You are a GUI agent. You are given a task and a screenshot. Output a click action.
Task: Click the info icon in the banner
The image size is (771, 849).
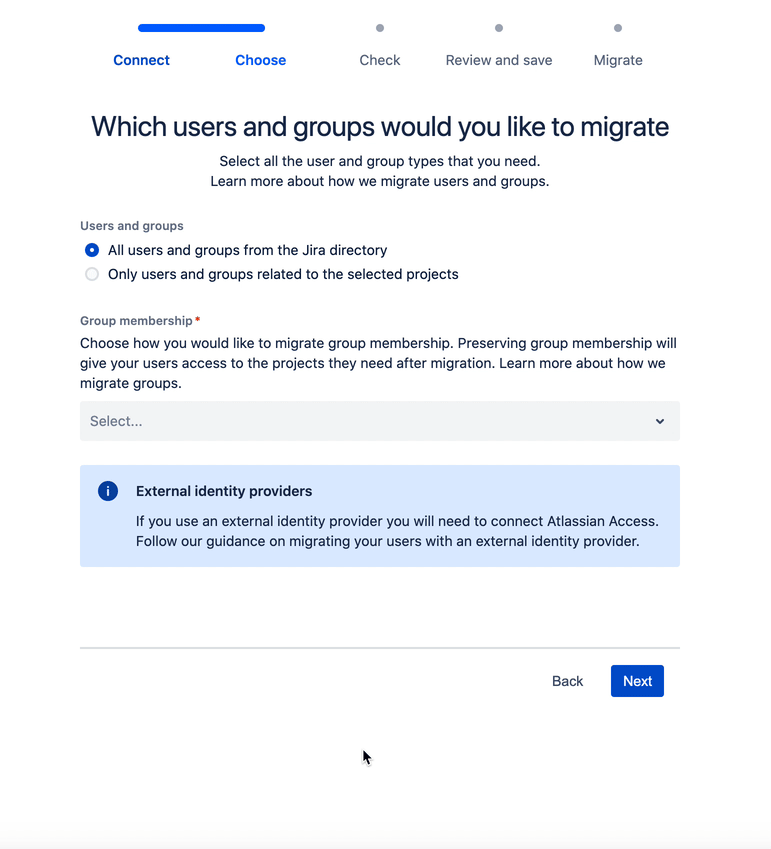point(107,491)
